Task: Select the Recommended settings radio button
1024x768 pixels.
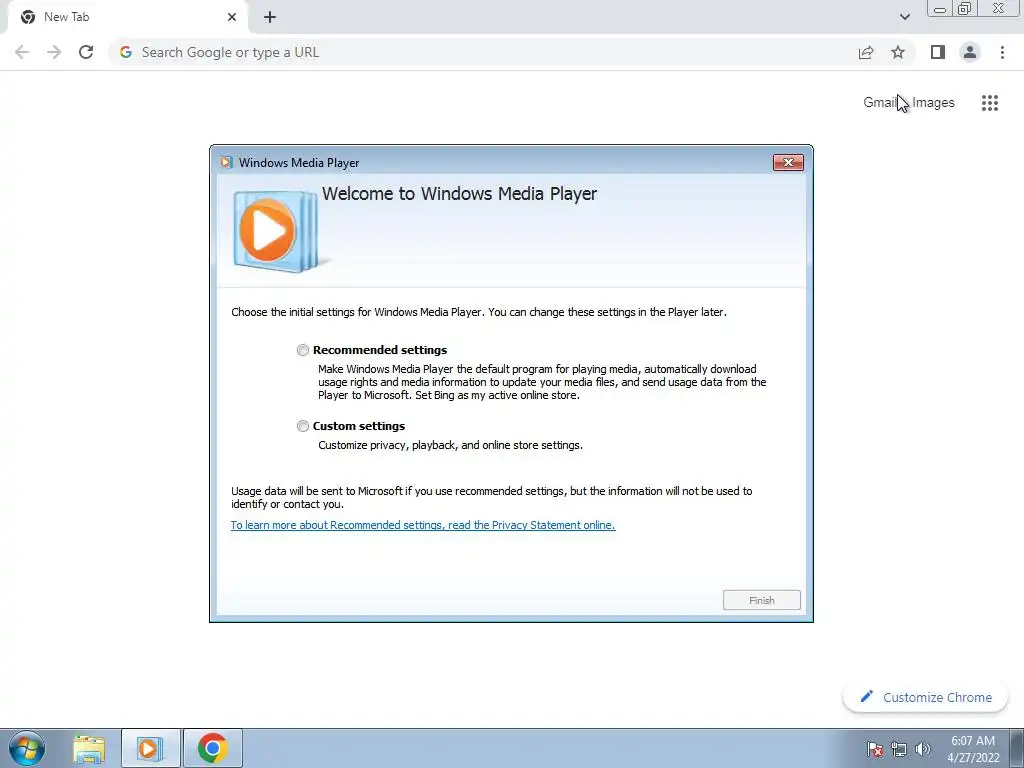Action: (x=302, y=350)
